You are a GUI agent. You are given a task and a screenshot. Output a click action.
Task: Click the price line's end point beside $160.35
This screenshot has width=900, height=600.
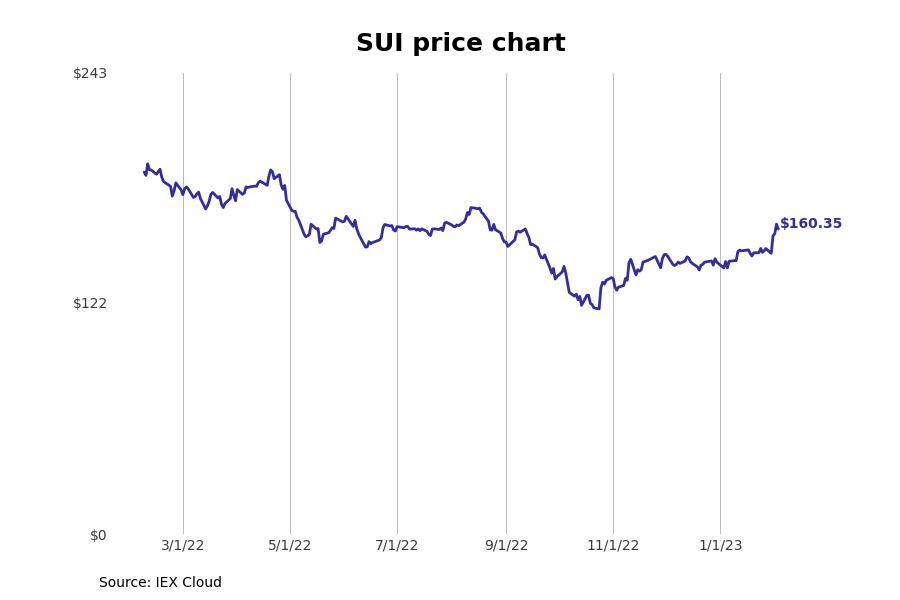pyautogui.click(x=778, y=227)
